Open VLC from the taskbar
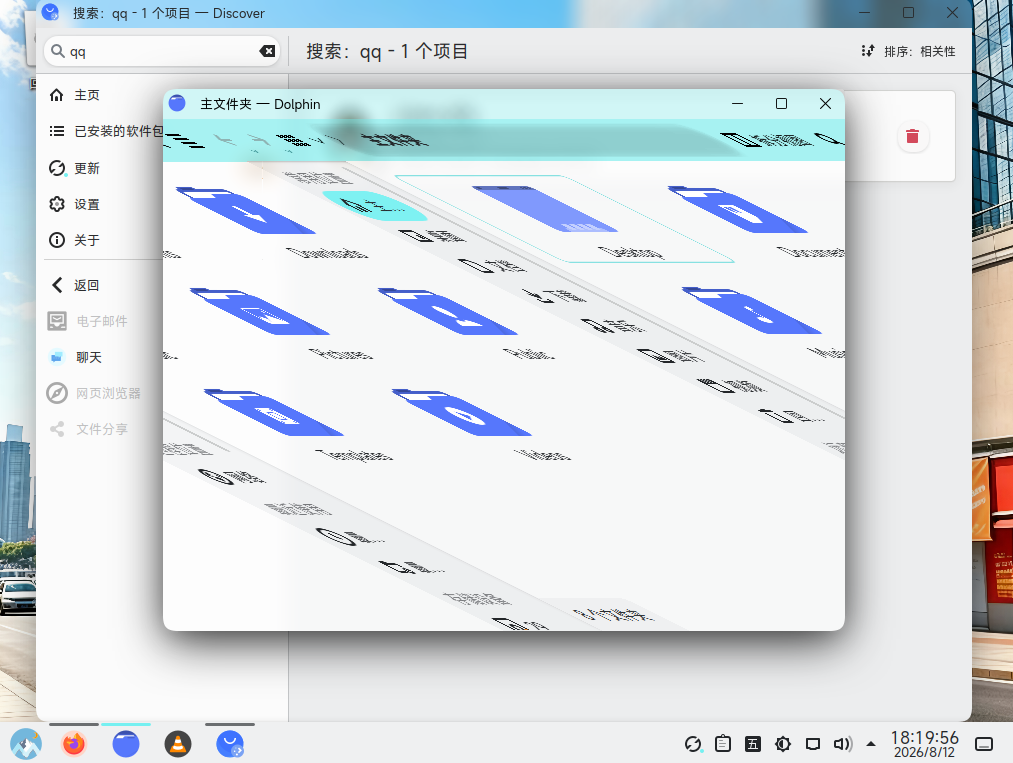Image resolution: width=1013 pixels, height=763 pixels. click(178, 744)
